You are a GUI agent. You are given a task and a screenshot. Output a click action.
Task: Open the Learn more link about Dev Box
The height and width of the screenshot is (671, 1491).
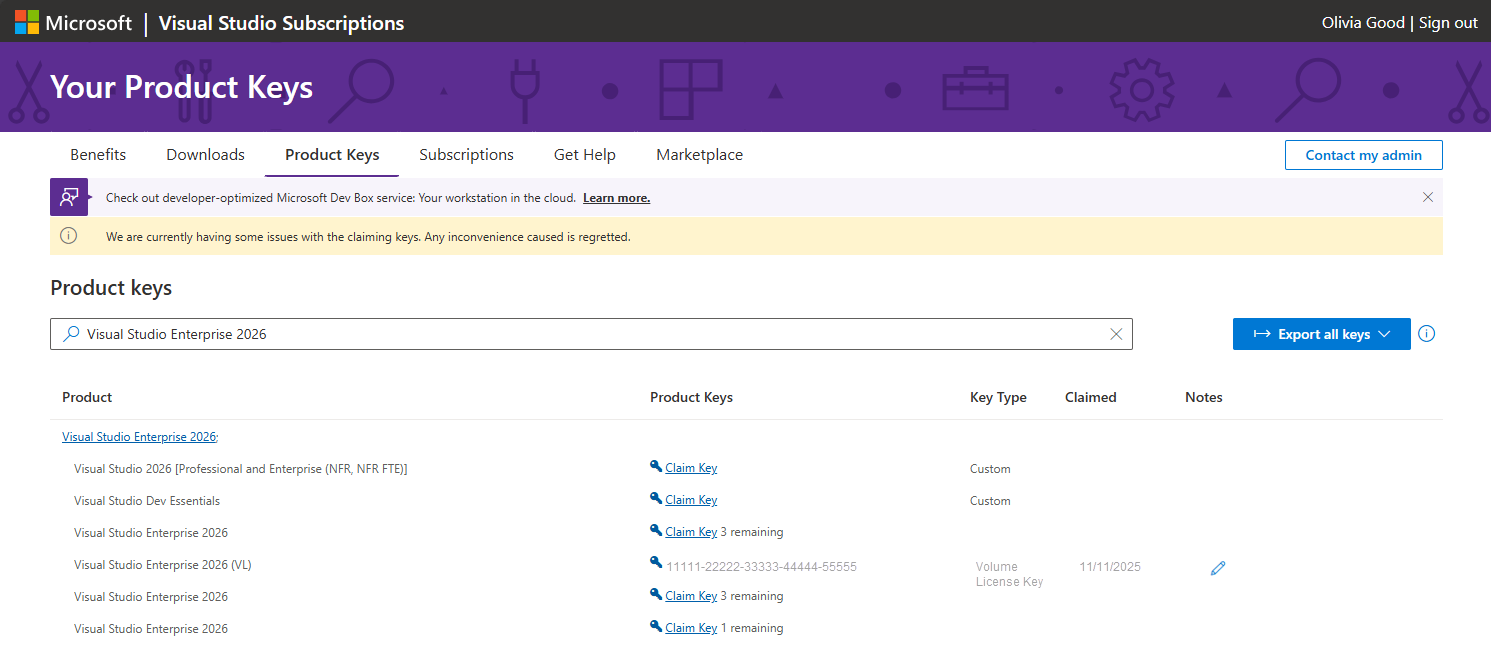pos(616,197)
